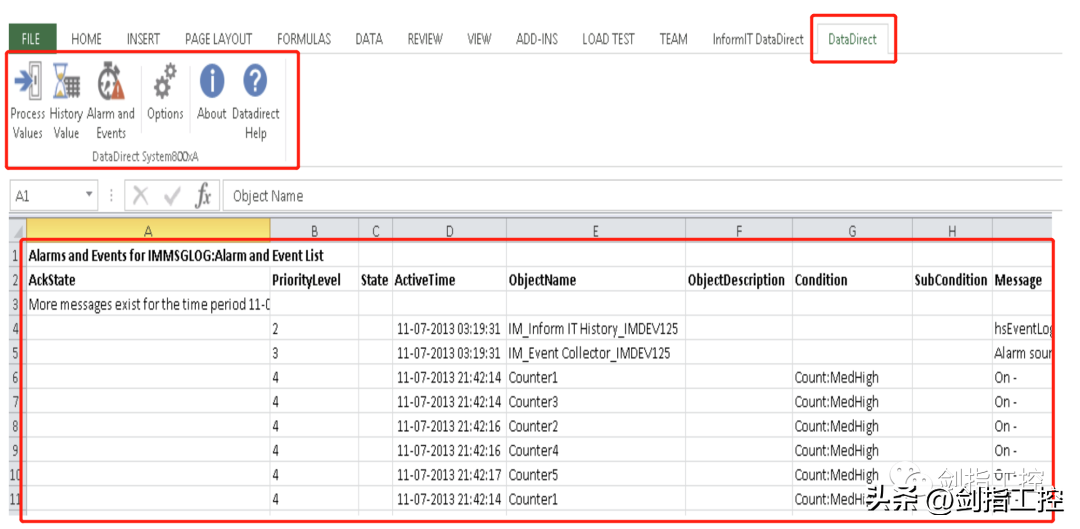This screenshot has width=1080, height=529.
Task: Switch to the HOME tab
Action: click(86, 39)
